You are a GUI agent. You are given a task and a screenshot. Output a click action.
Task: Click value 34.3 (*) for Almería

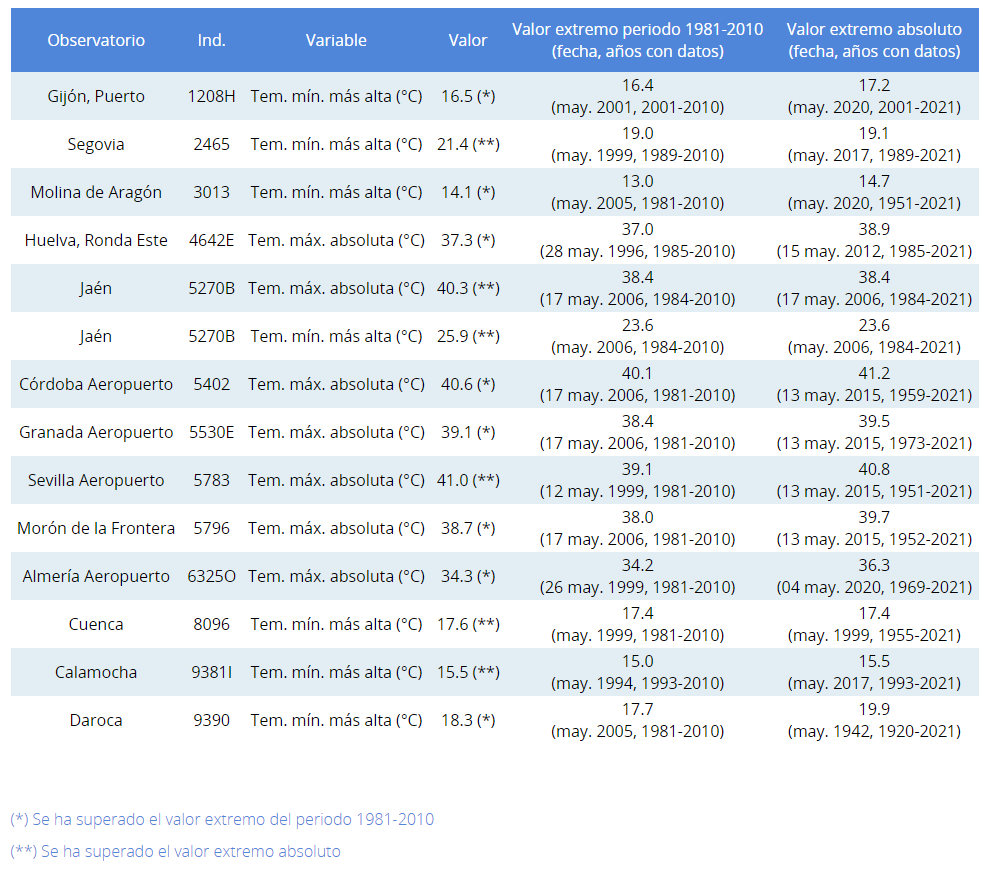(x=468, y=577)
